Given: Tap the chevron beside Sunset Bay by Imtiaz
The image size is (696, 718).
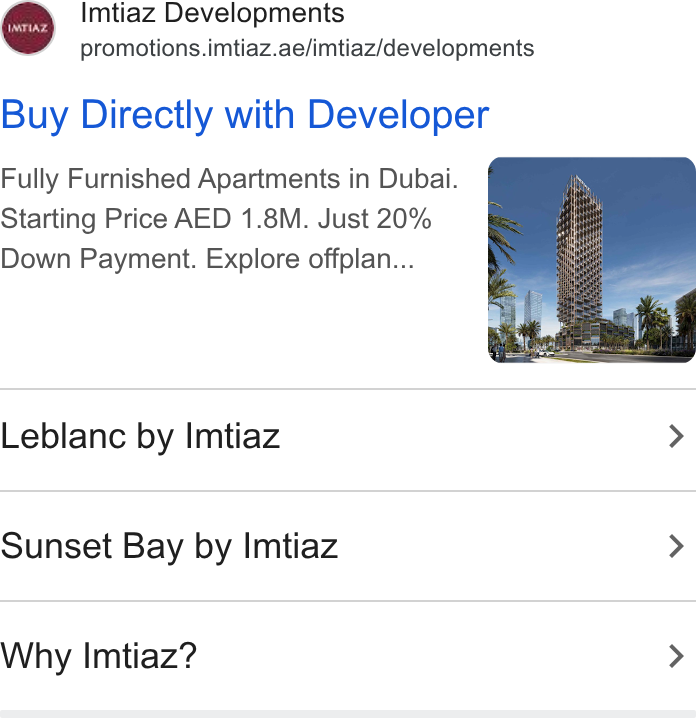Looking at the screenshot, I should coord(676,546).
